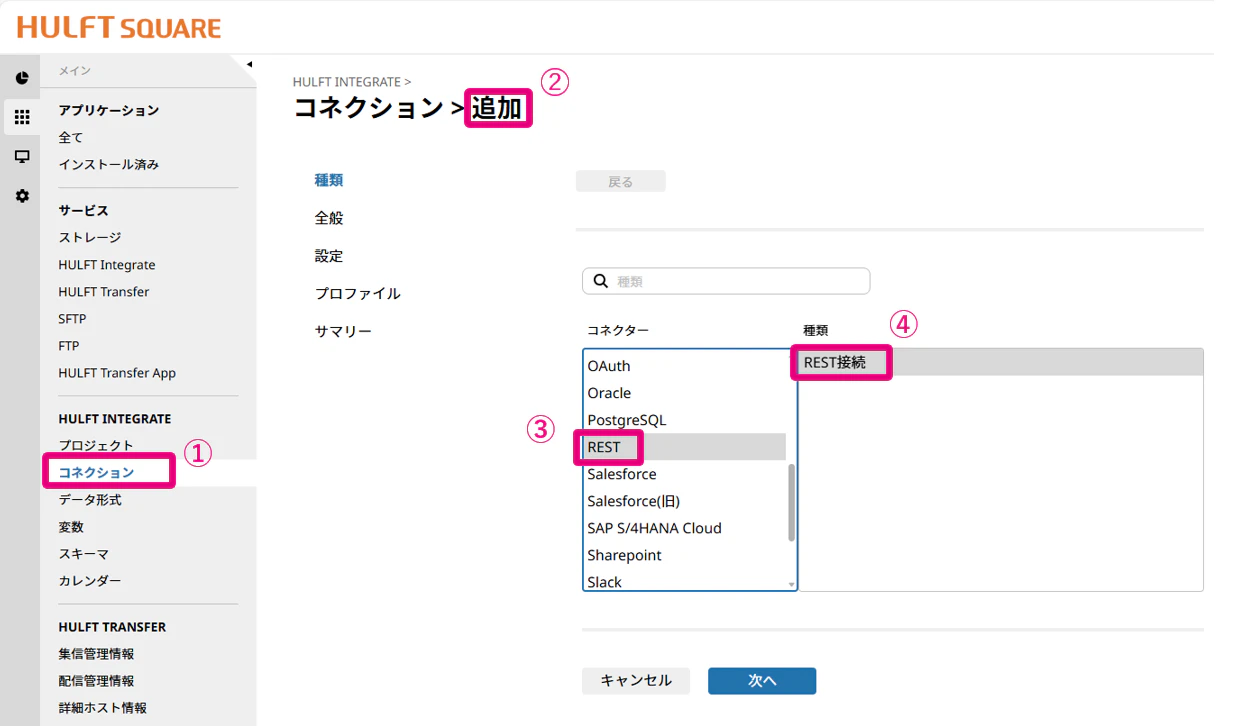Click the connector list scroll-down arrow
The image size is (1248, 726).
pos(792,584)
